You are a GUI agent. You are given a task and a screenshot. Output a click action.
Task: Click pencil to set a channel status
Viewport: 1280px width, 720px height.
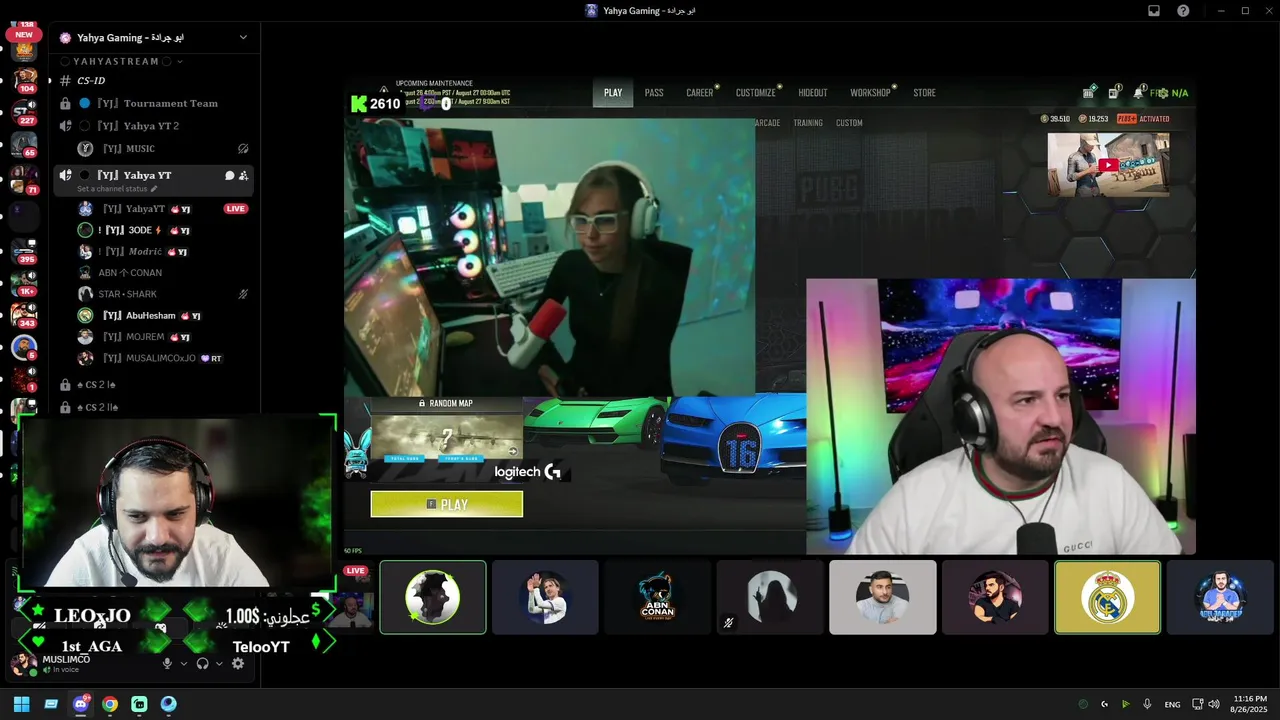click(153, 189)
